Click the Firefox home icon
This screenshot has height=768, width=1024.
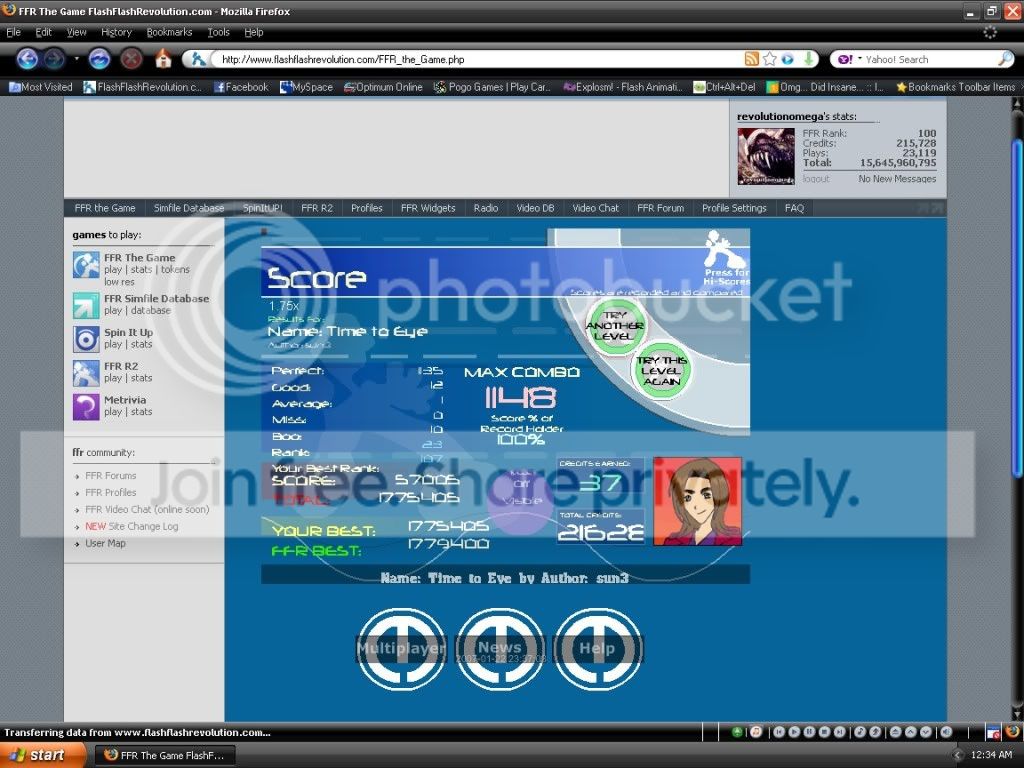tap(163, 59)
